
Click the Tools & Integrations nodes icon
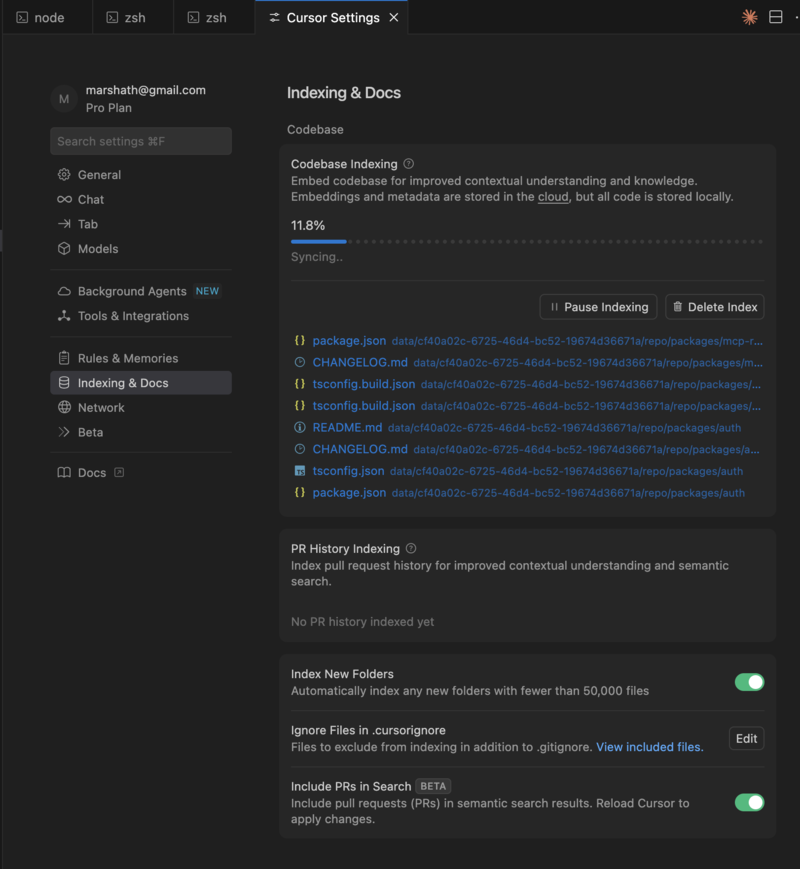(64, 316)
